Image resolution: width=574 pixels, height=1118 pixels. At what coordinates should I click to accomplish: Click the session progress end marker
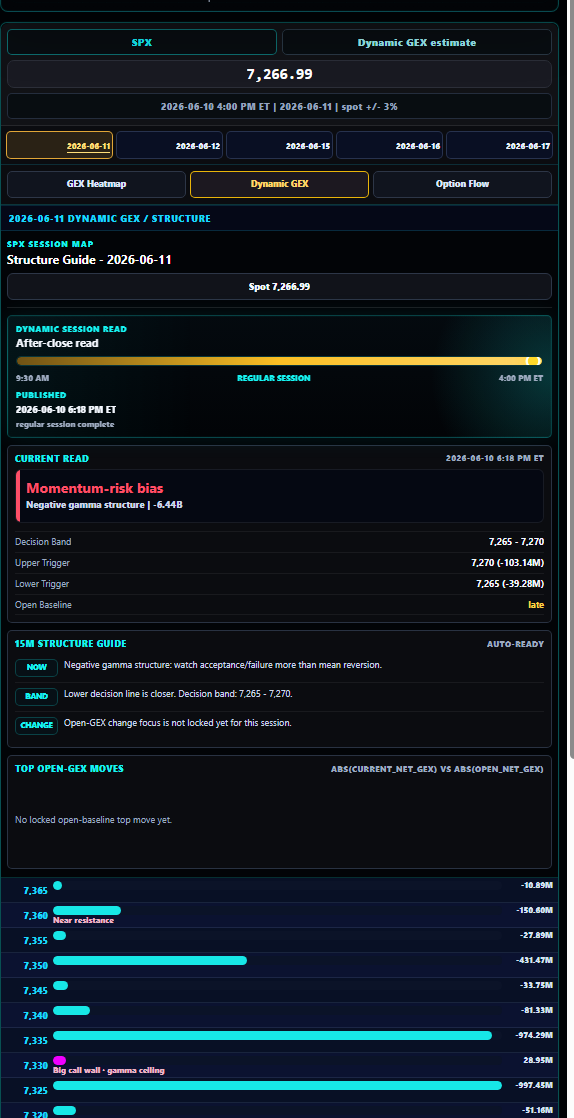533,361
